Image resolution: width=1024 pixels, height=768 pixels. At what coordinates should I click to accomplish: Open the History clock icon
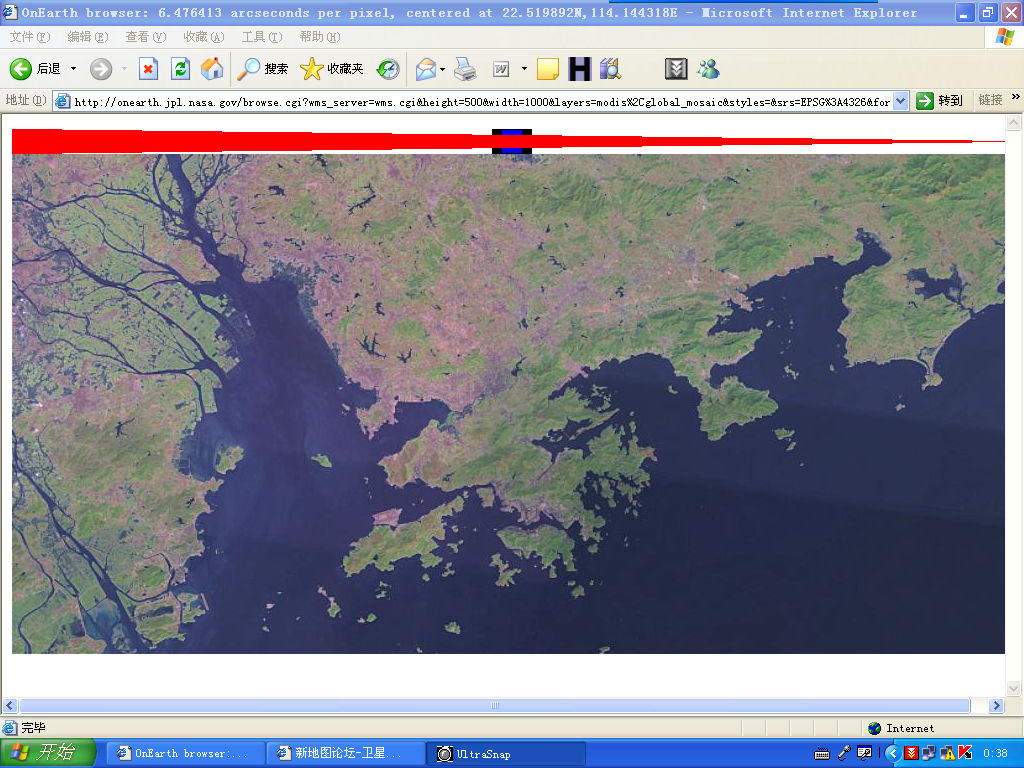point(388,69)
